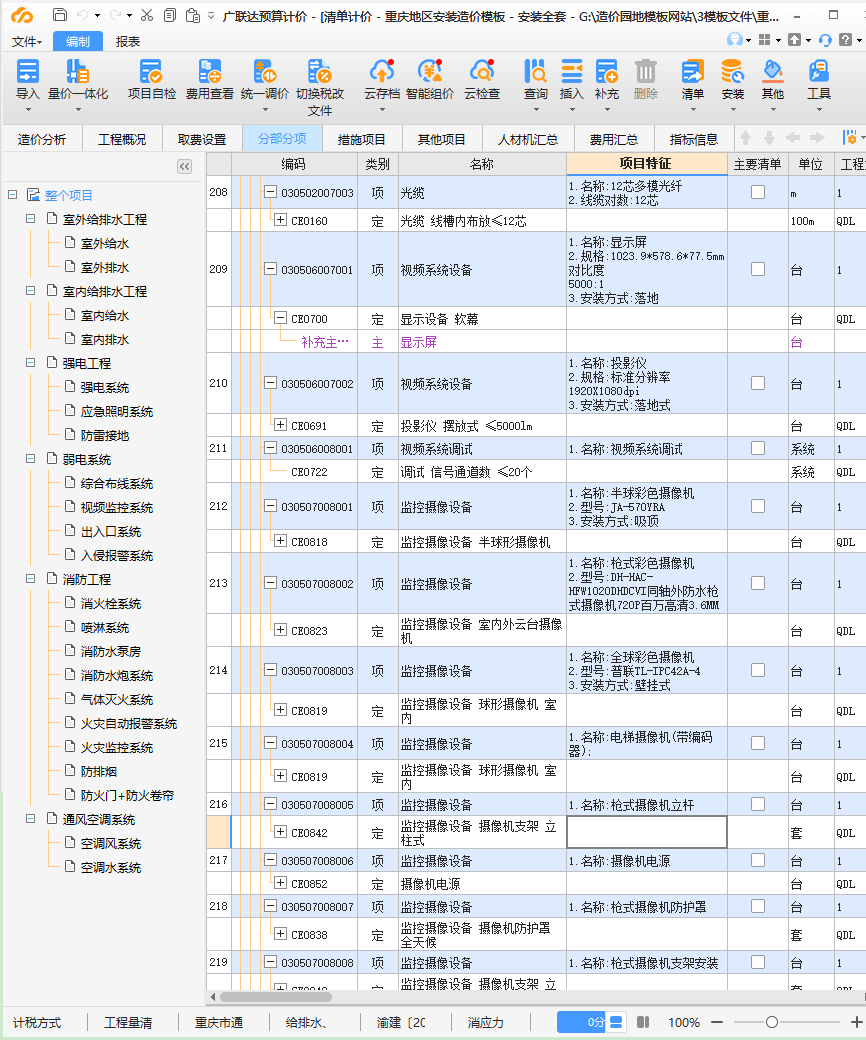
Task: Click the 费用查看 fee view icon
Action: point(210,72)
